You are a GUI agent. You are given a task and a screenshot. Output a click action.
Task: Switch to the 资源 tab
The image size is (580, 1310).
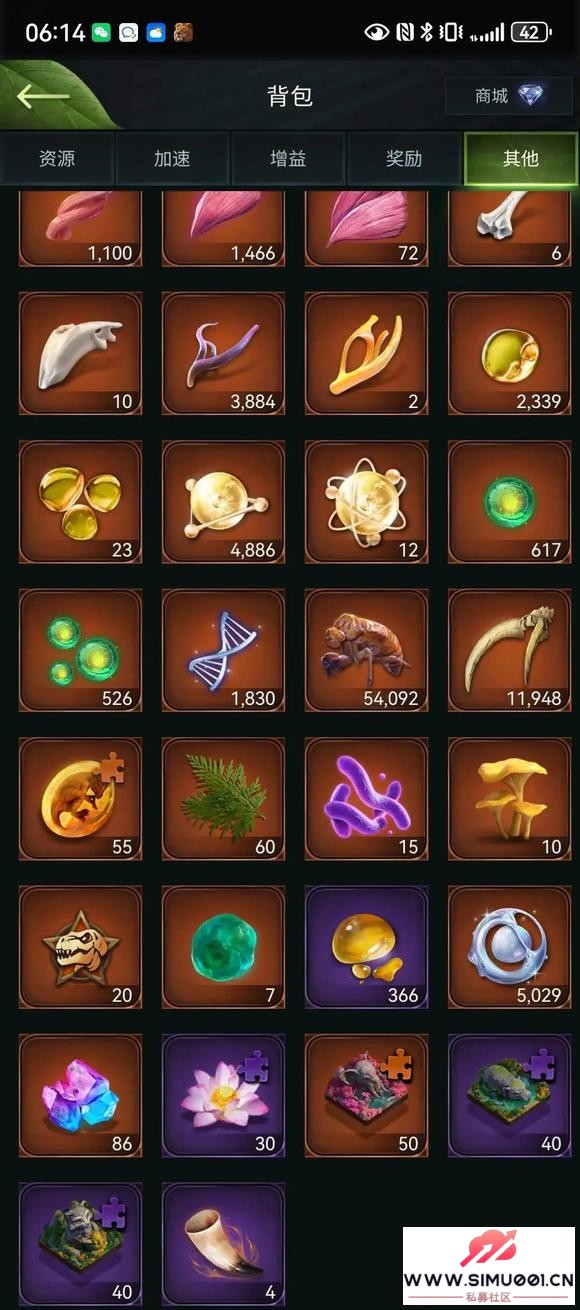click(x=57, y=158)
